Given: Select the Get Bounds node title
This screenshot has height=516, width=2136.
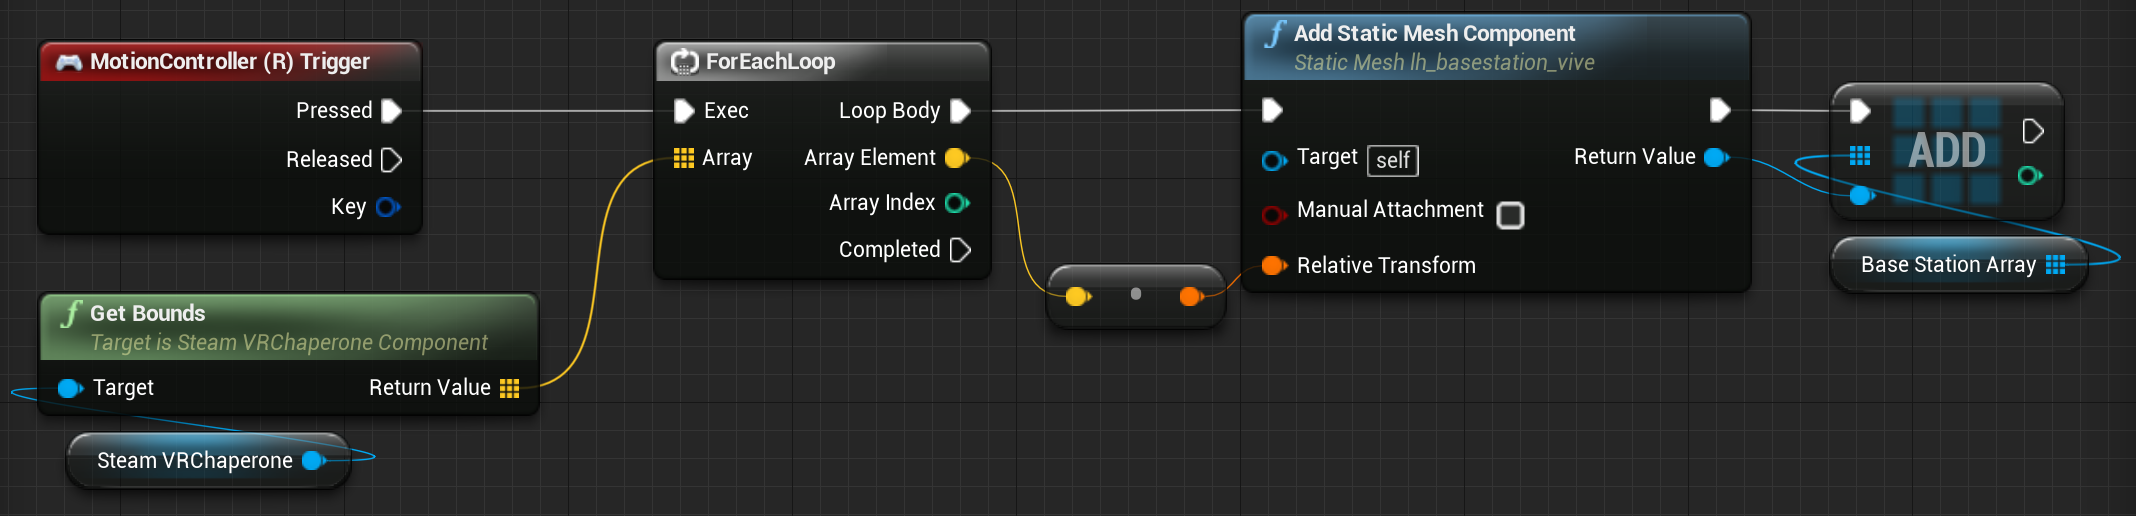Looking at the screenshot, I should pyautogui.click(x=147, y=313).
